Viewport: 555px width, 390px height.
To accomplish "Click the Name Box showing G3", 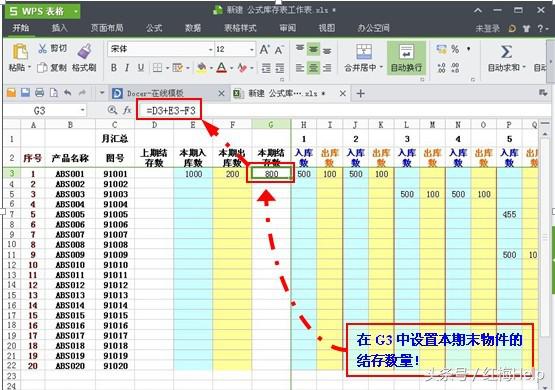I will pos(40,111).
